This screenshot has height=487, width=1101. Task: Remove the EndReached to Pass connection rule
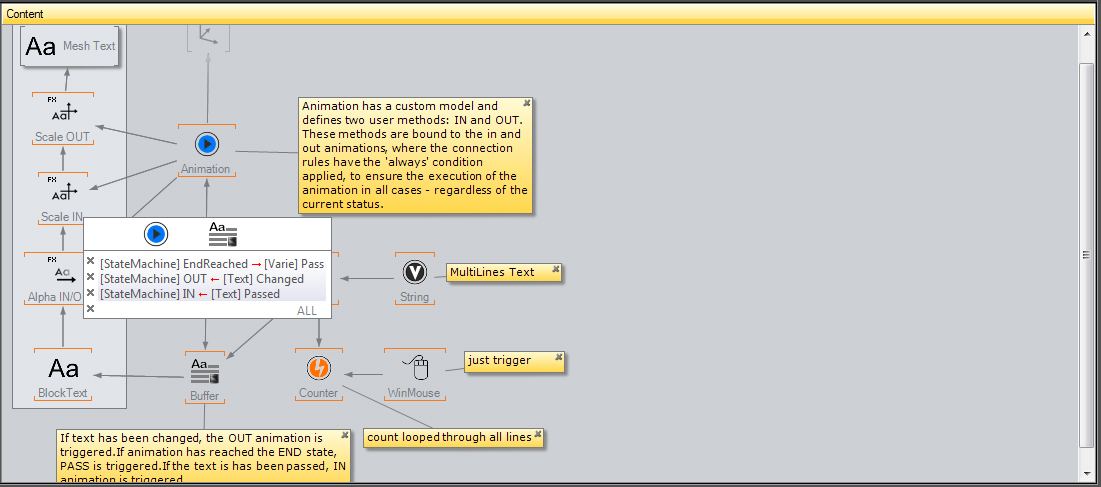[x=91, y=262]
